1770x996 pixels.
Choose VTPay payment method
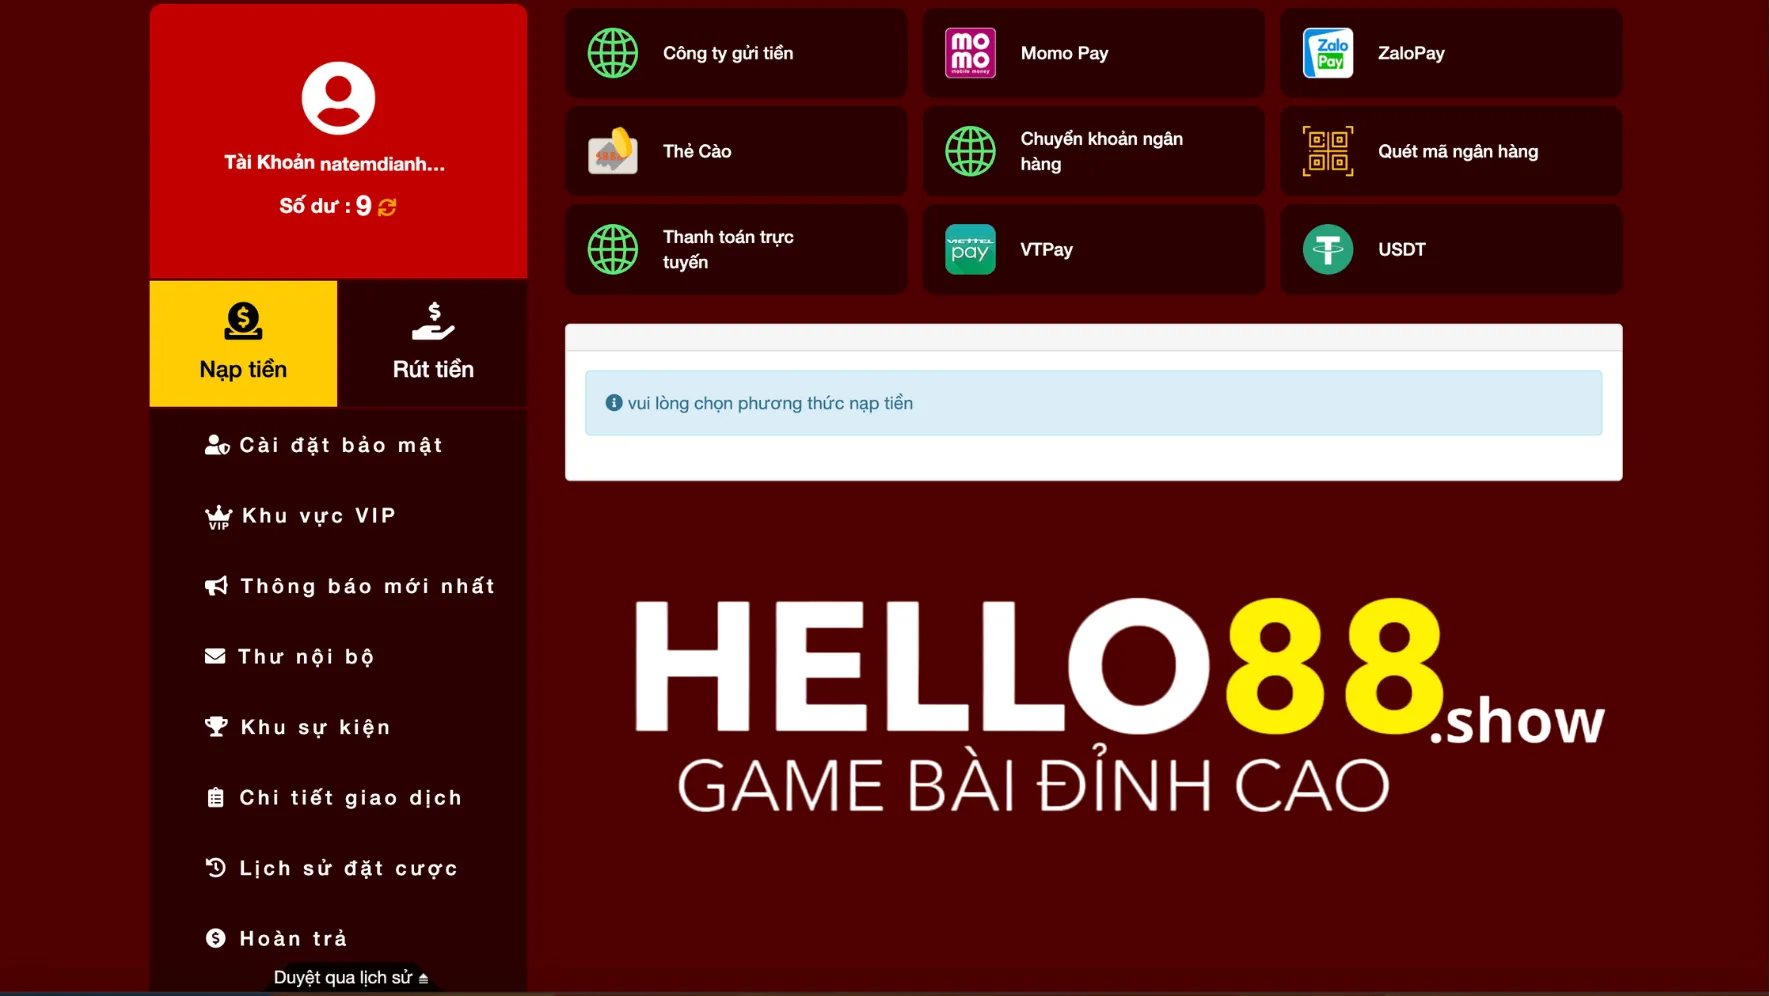coord(1093,249)
